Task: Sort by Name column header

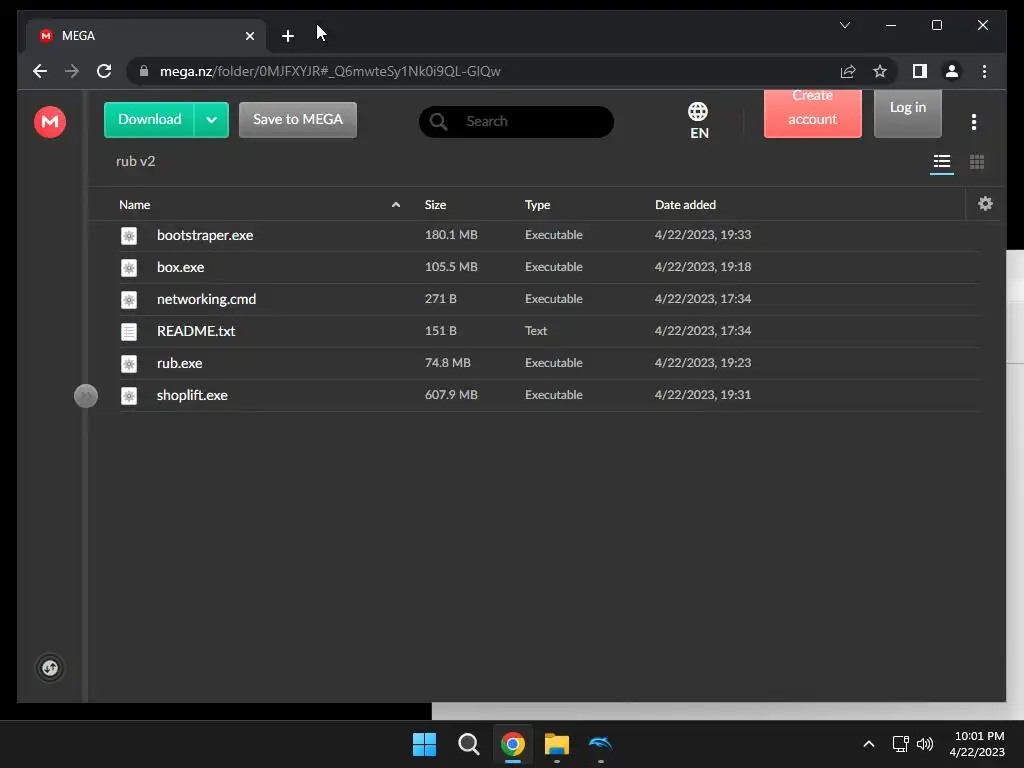Action: point(135,205)
